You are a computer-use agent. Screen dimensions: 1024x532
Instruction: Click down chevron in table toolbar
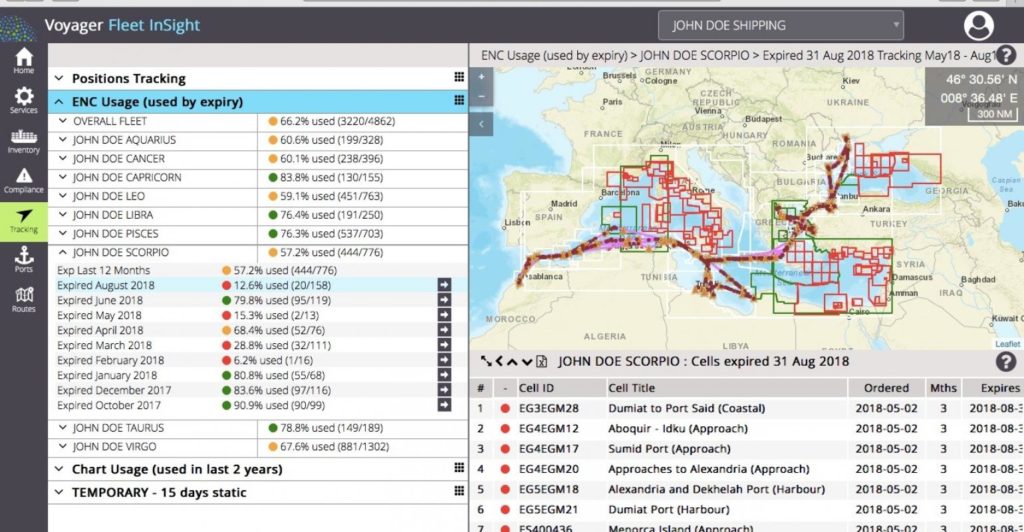point(527,361)
